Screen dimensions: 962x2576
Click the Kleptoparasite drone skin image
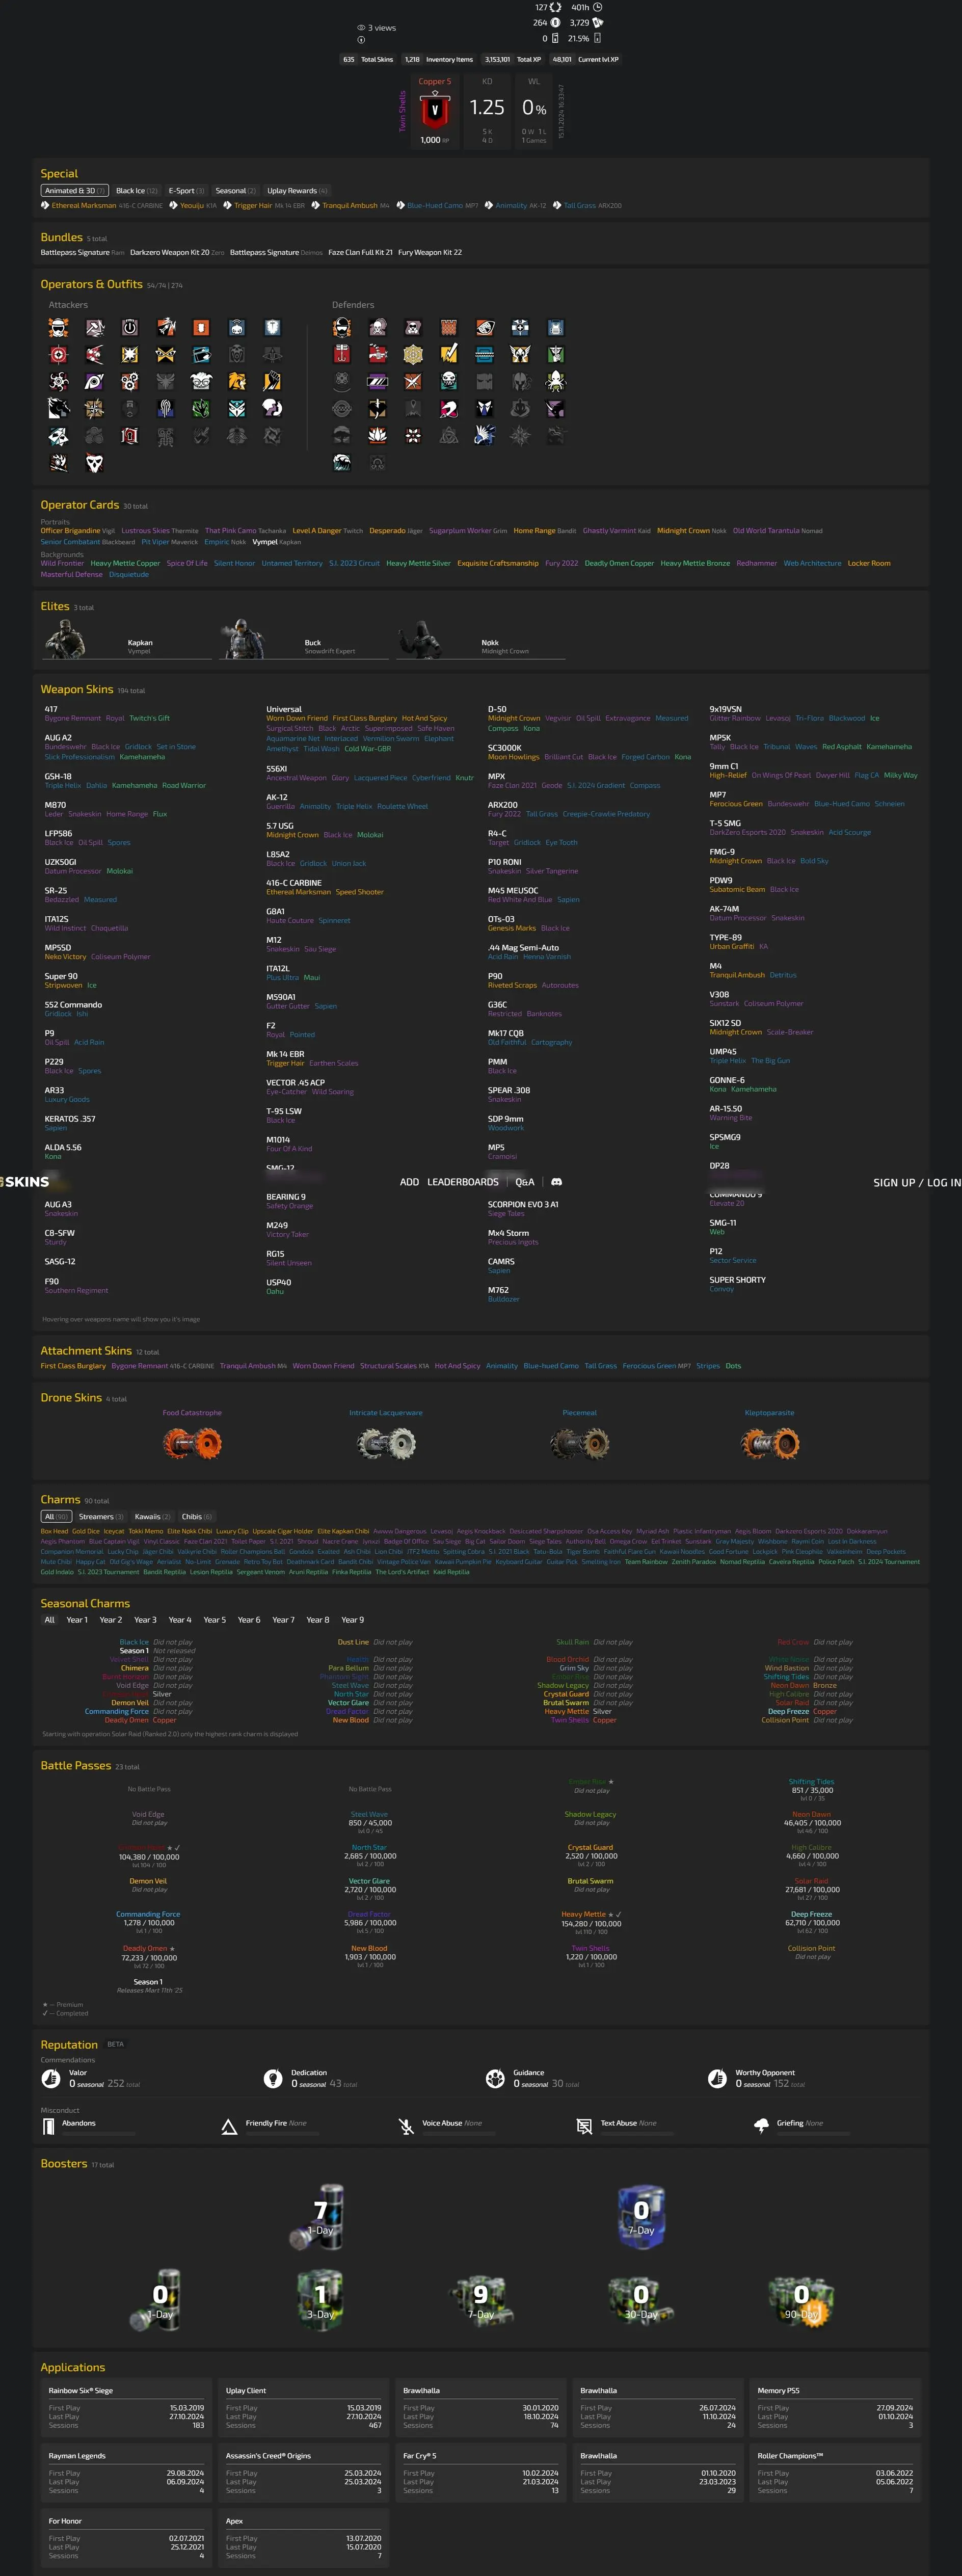tap(770, 1443)
